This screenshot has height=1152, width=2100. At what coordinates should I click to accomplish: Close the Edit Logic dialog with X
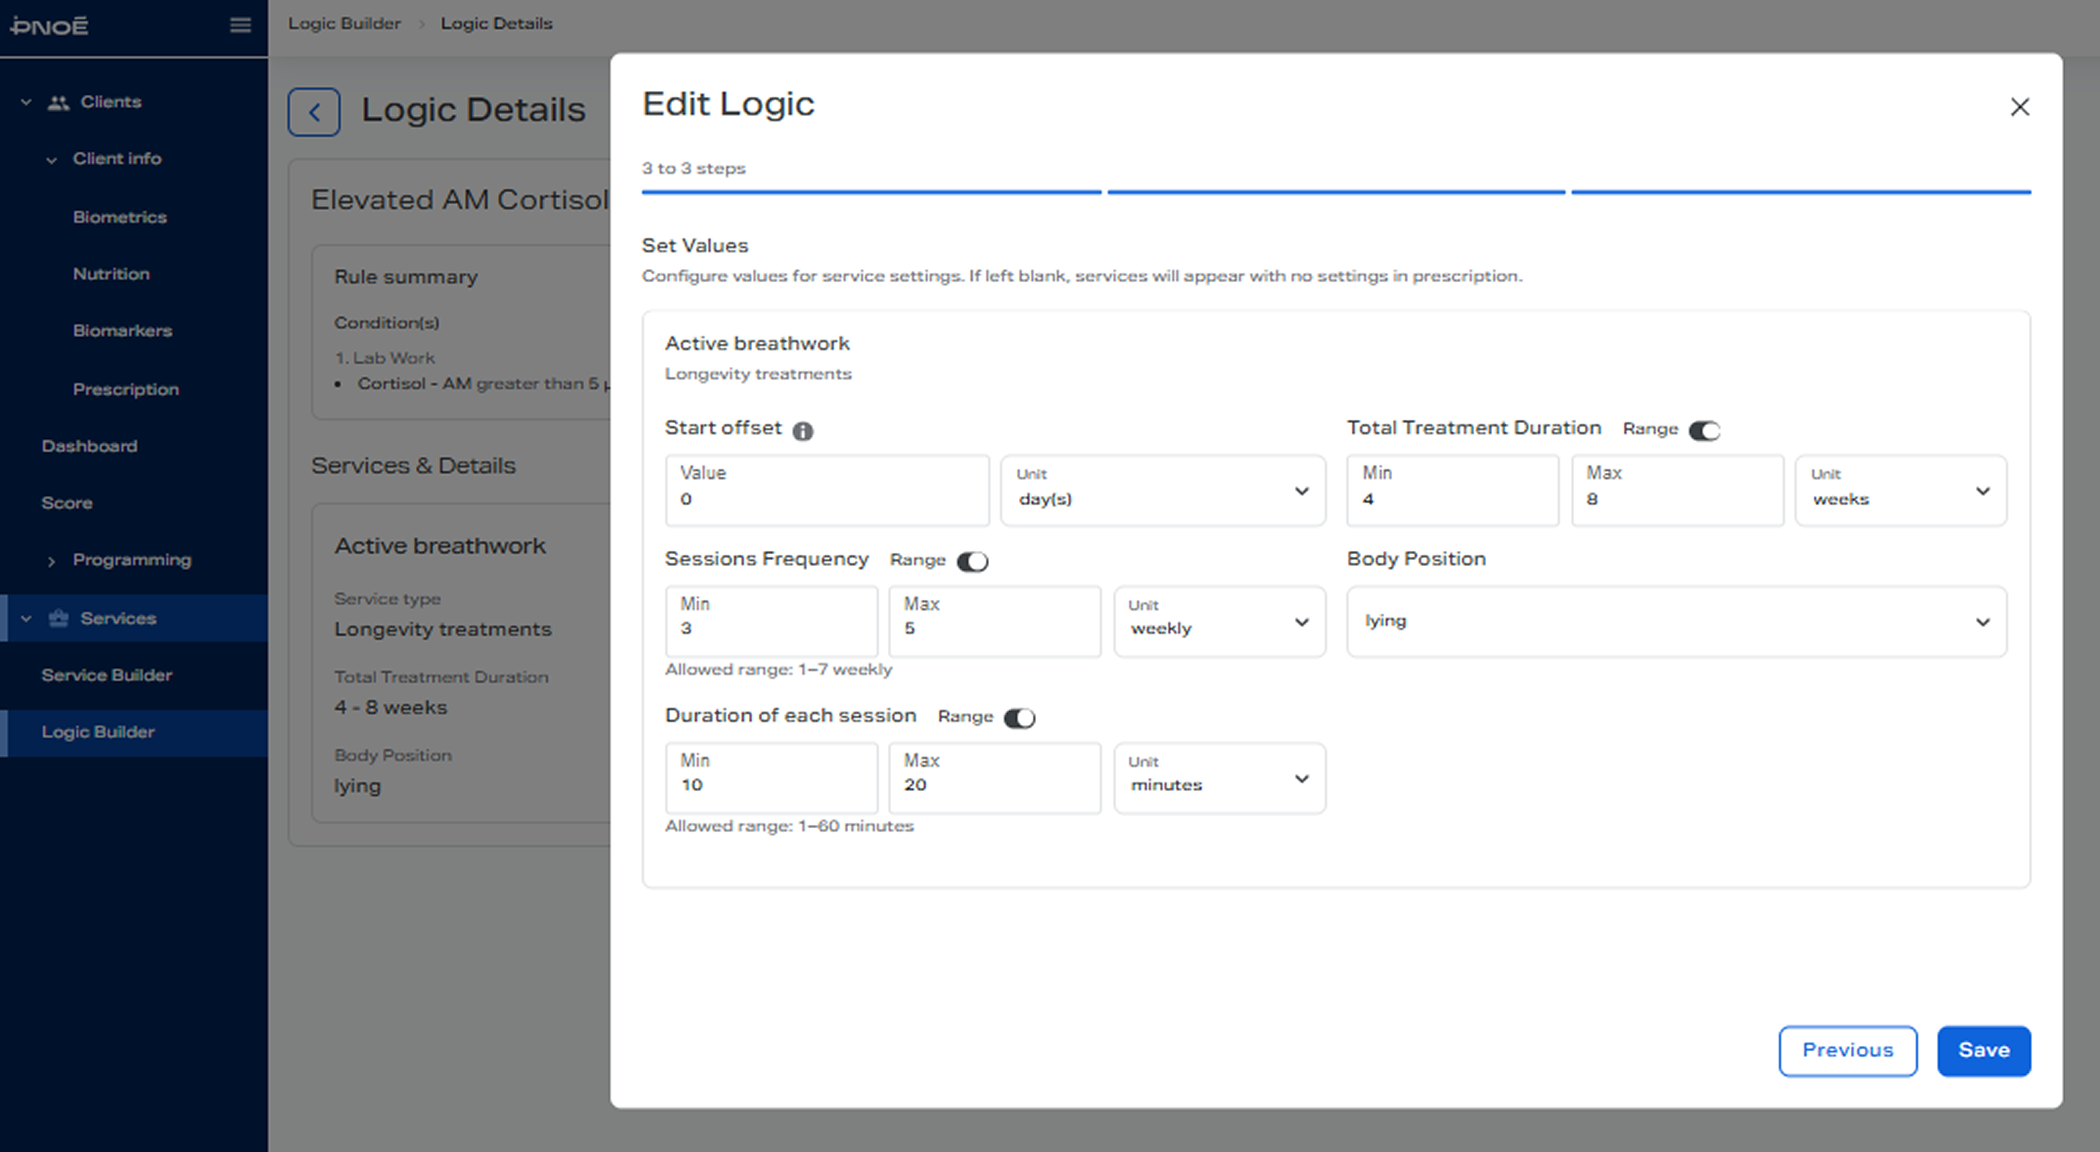pyautogui.click(x=2019, y=107)
